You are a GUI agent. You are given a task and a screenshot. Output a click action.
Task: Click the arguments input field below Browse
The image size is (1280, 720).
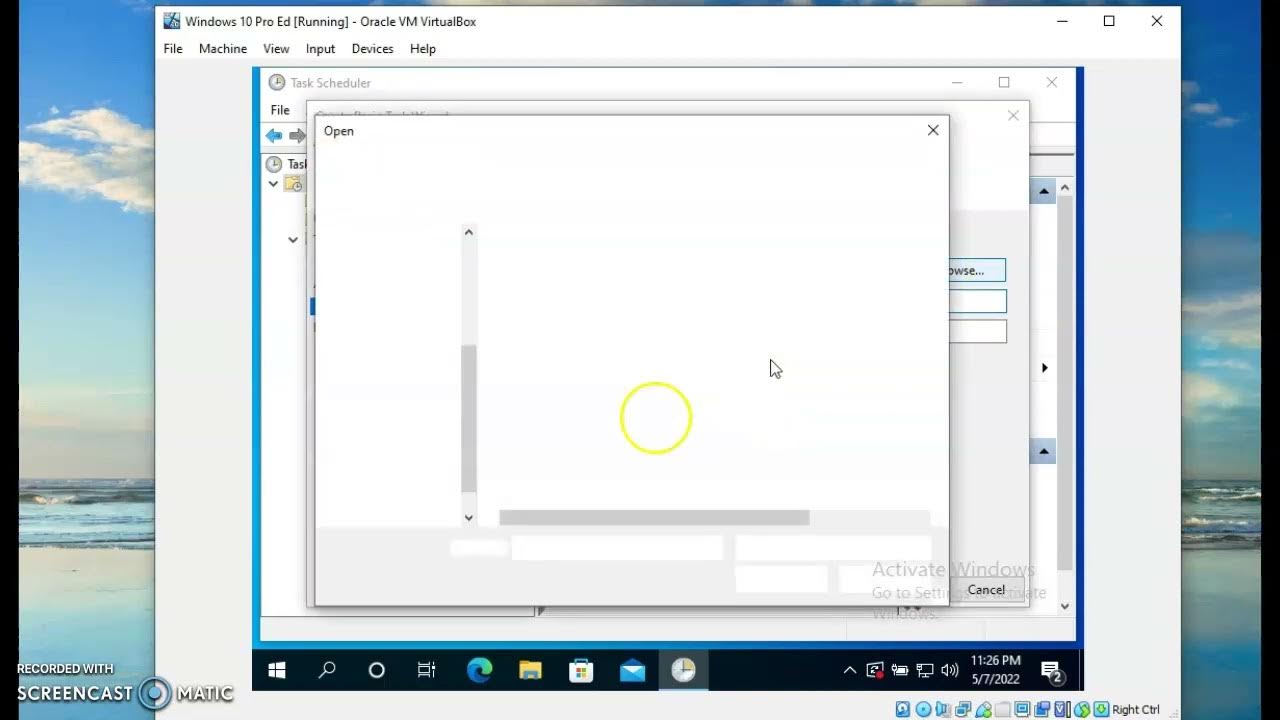tap(977, 301)
